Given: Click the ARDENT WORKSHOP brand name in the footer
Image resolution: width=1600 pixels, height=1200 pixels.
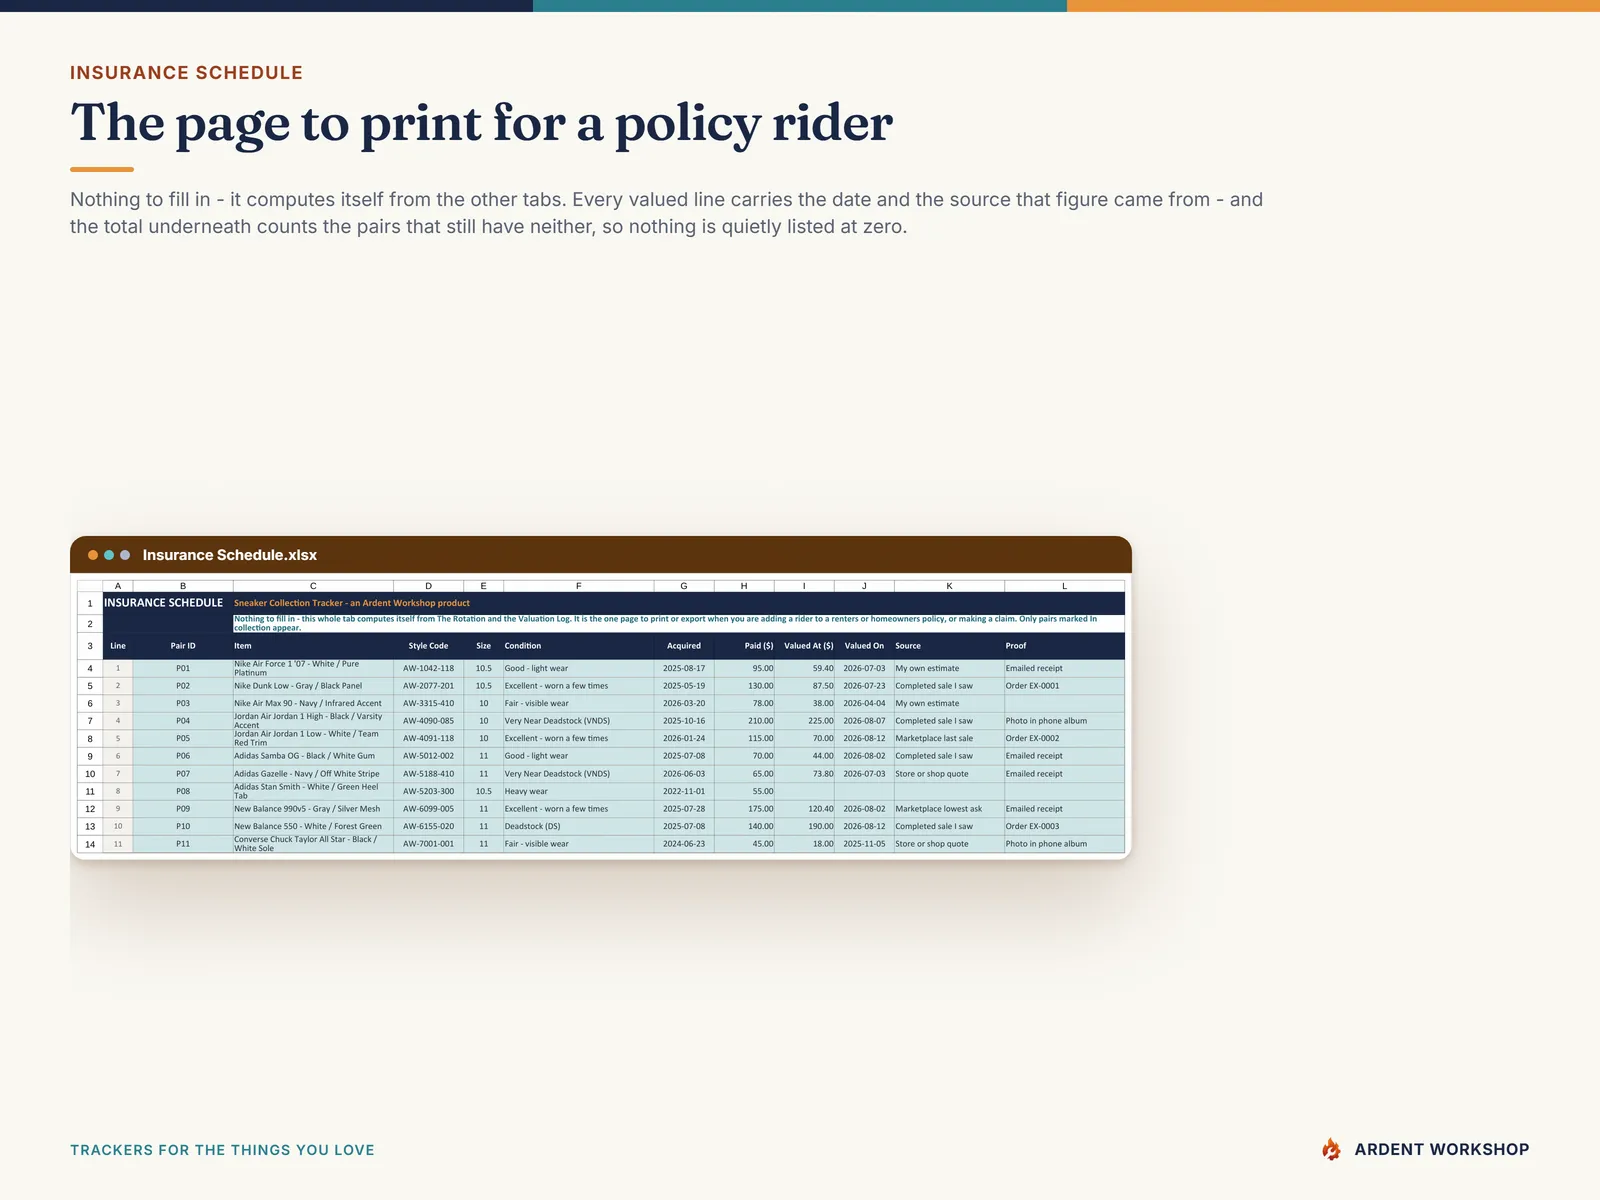Looking at the screenshot, I should [x=1442, y=1150].
